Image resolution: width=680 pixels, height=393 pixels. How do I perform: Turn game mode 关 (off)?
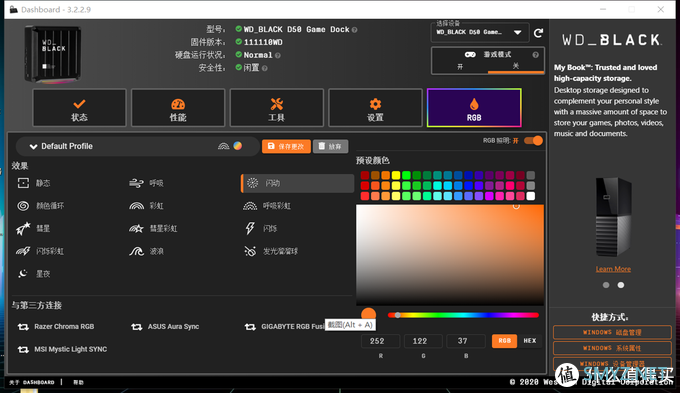pos(516,66)
